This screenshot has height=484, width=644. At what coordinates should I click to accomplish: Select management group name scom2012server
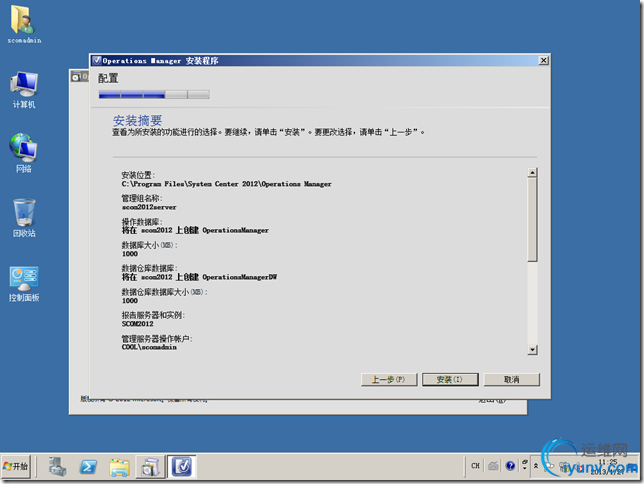point(149,207)
